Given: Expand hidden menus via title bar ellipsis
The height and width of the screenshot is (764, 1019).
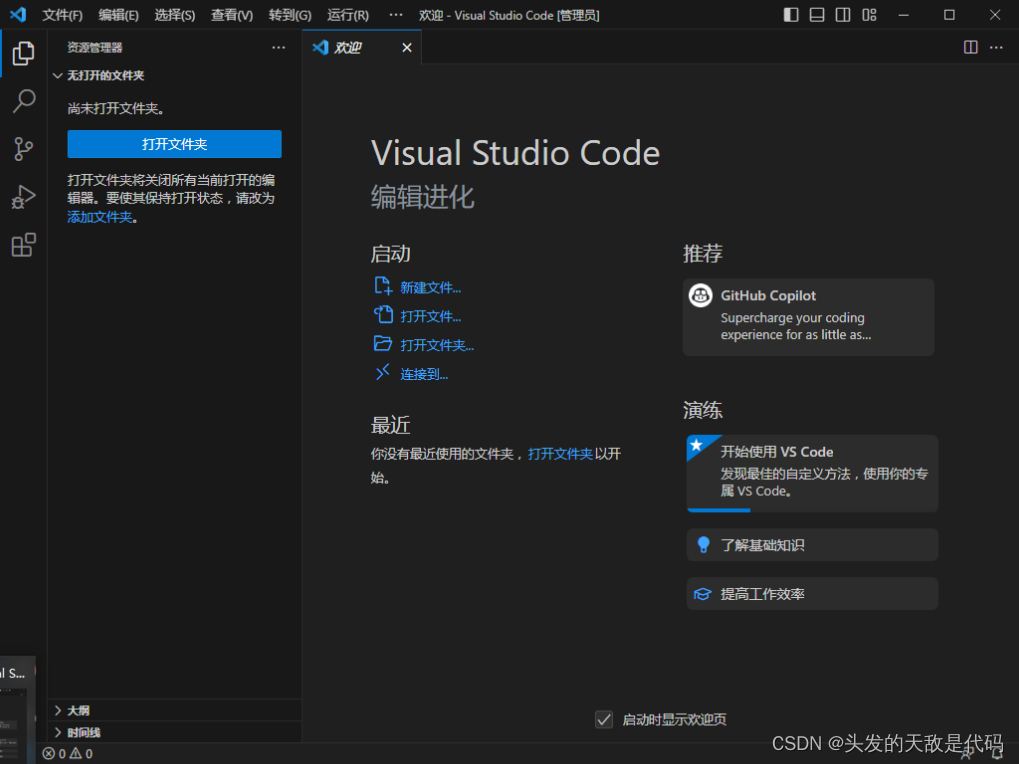Looking at the screenshot, I should [396, 15].
